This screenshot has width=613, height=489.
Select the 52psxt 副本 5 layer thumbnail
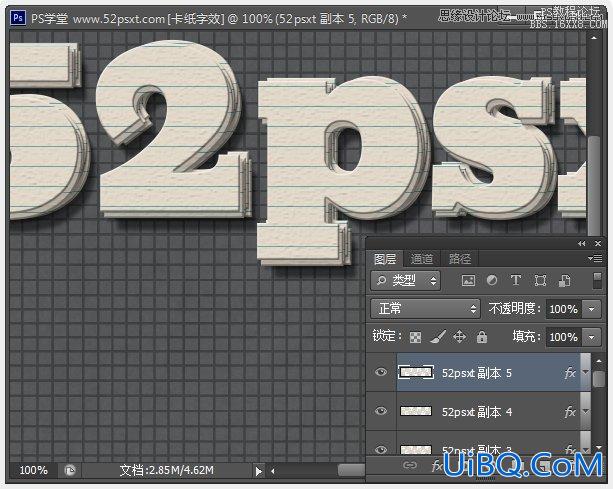tap(416, 372)
